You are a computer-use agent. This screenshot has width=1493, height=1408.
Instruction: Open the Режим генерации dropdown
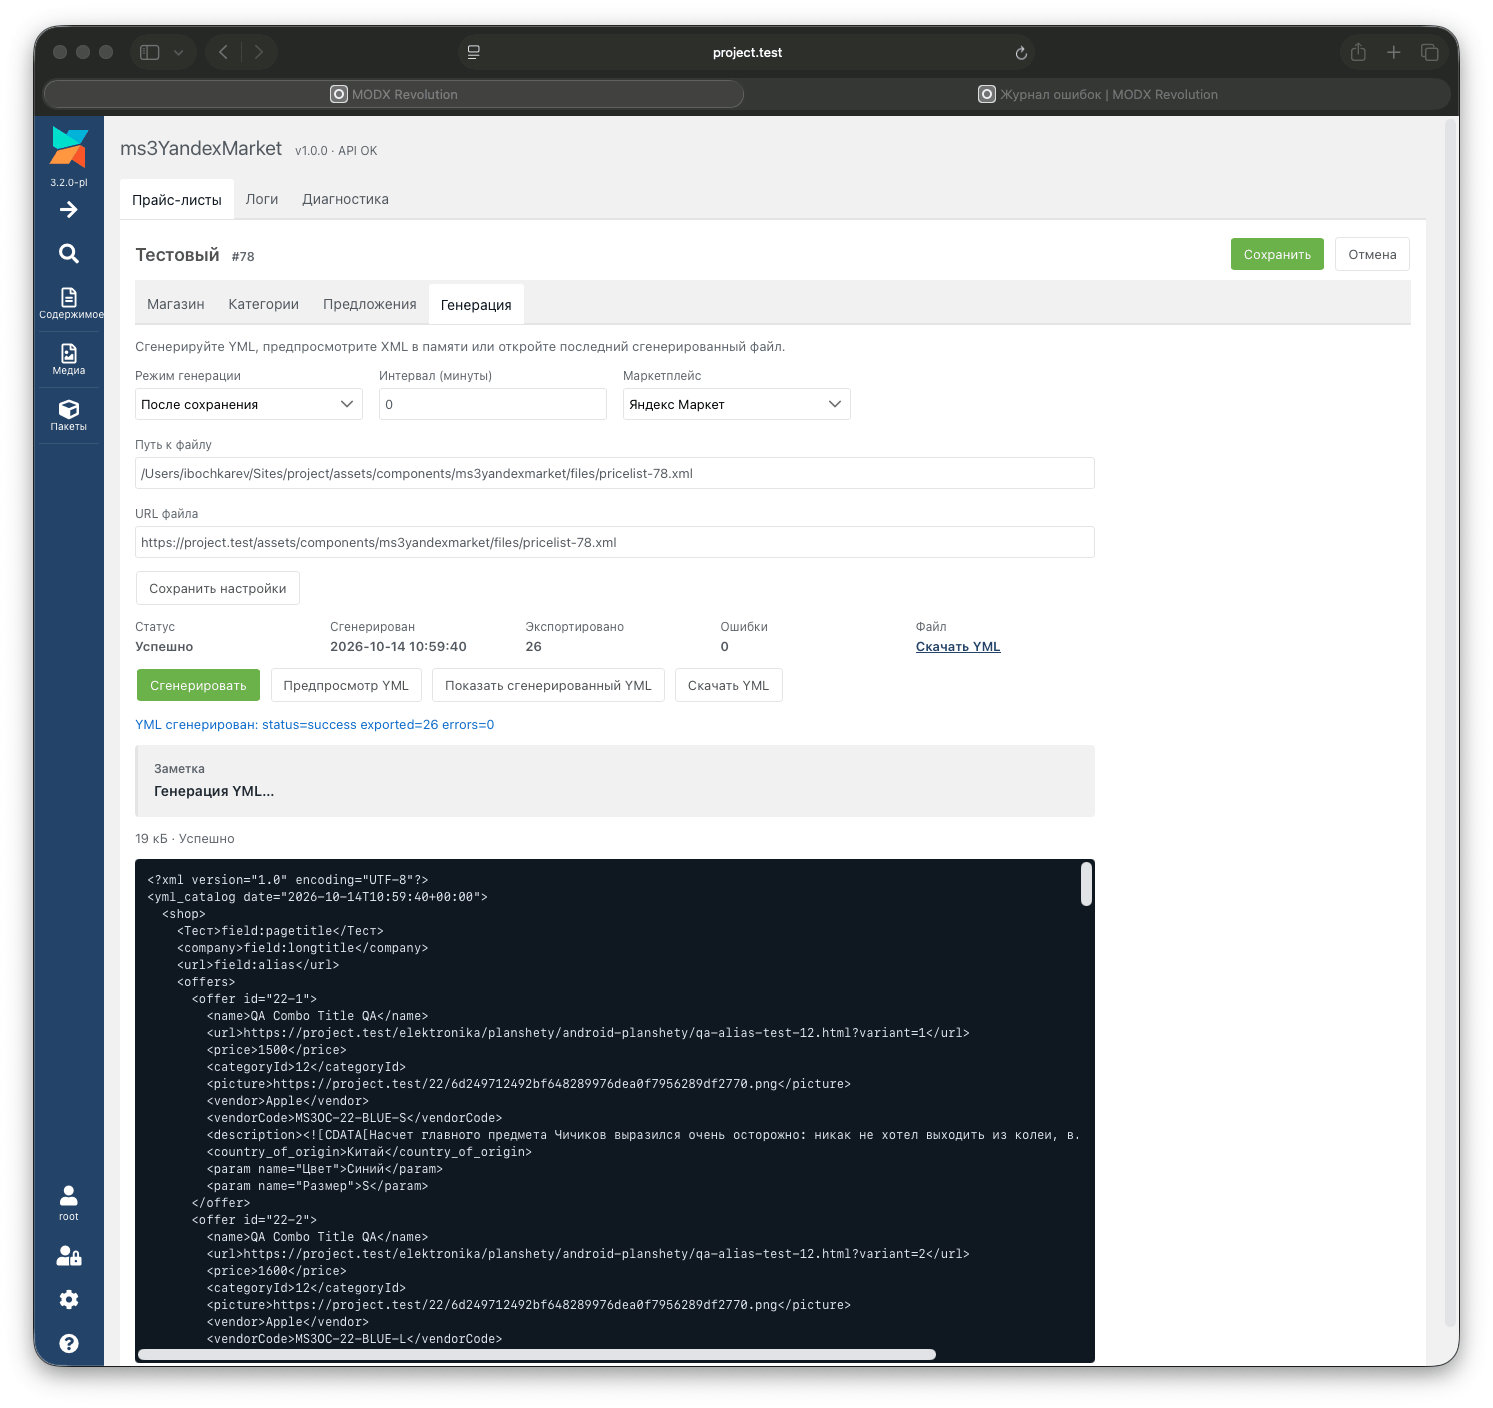click(249, 404)
